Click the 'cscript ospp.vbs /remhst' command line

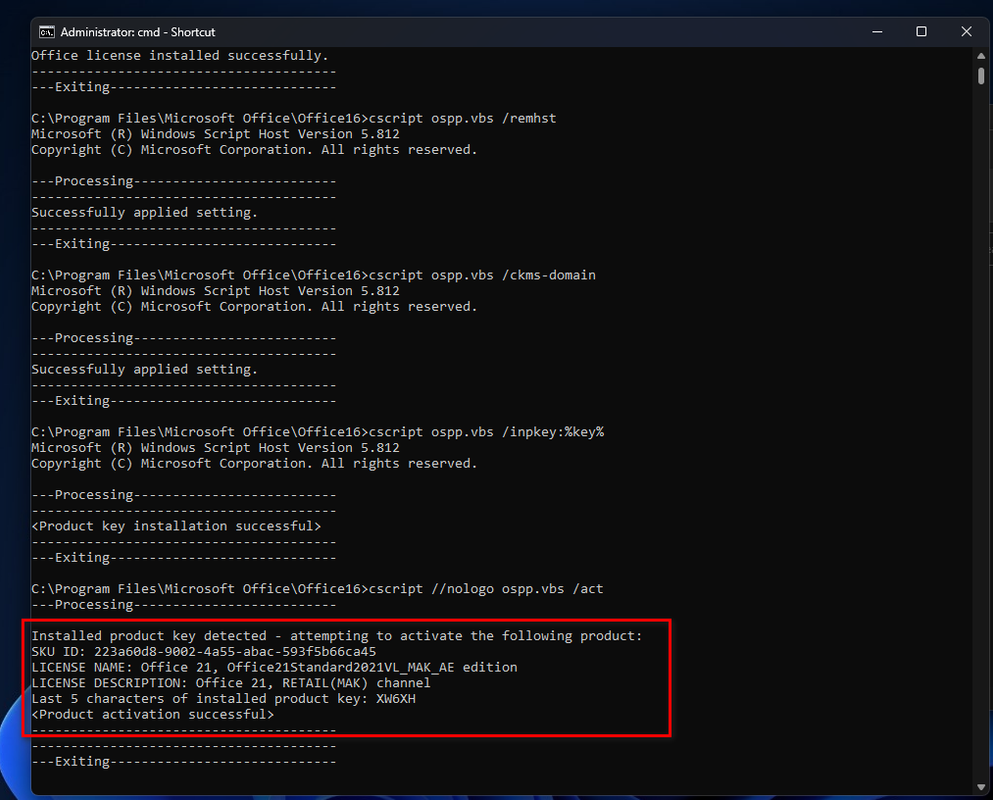point(294,118)
